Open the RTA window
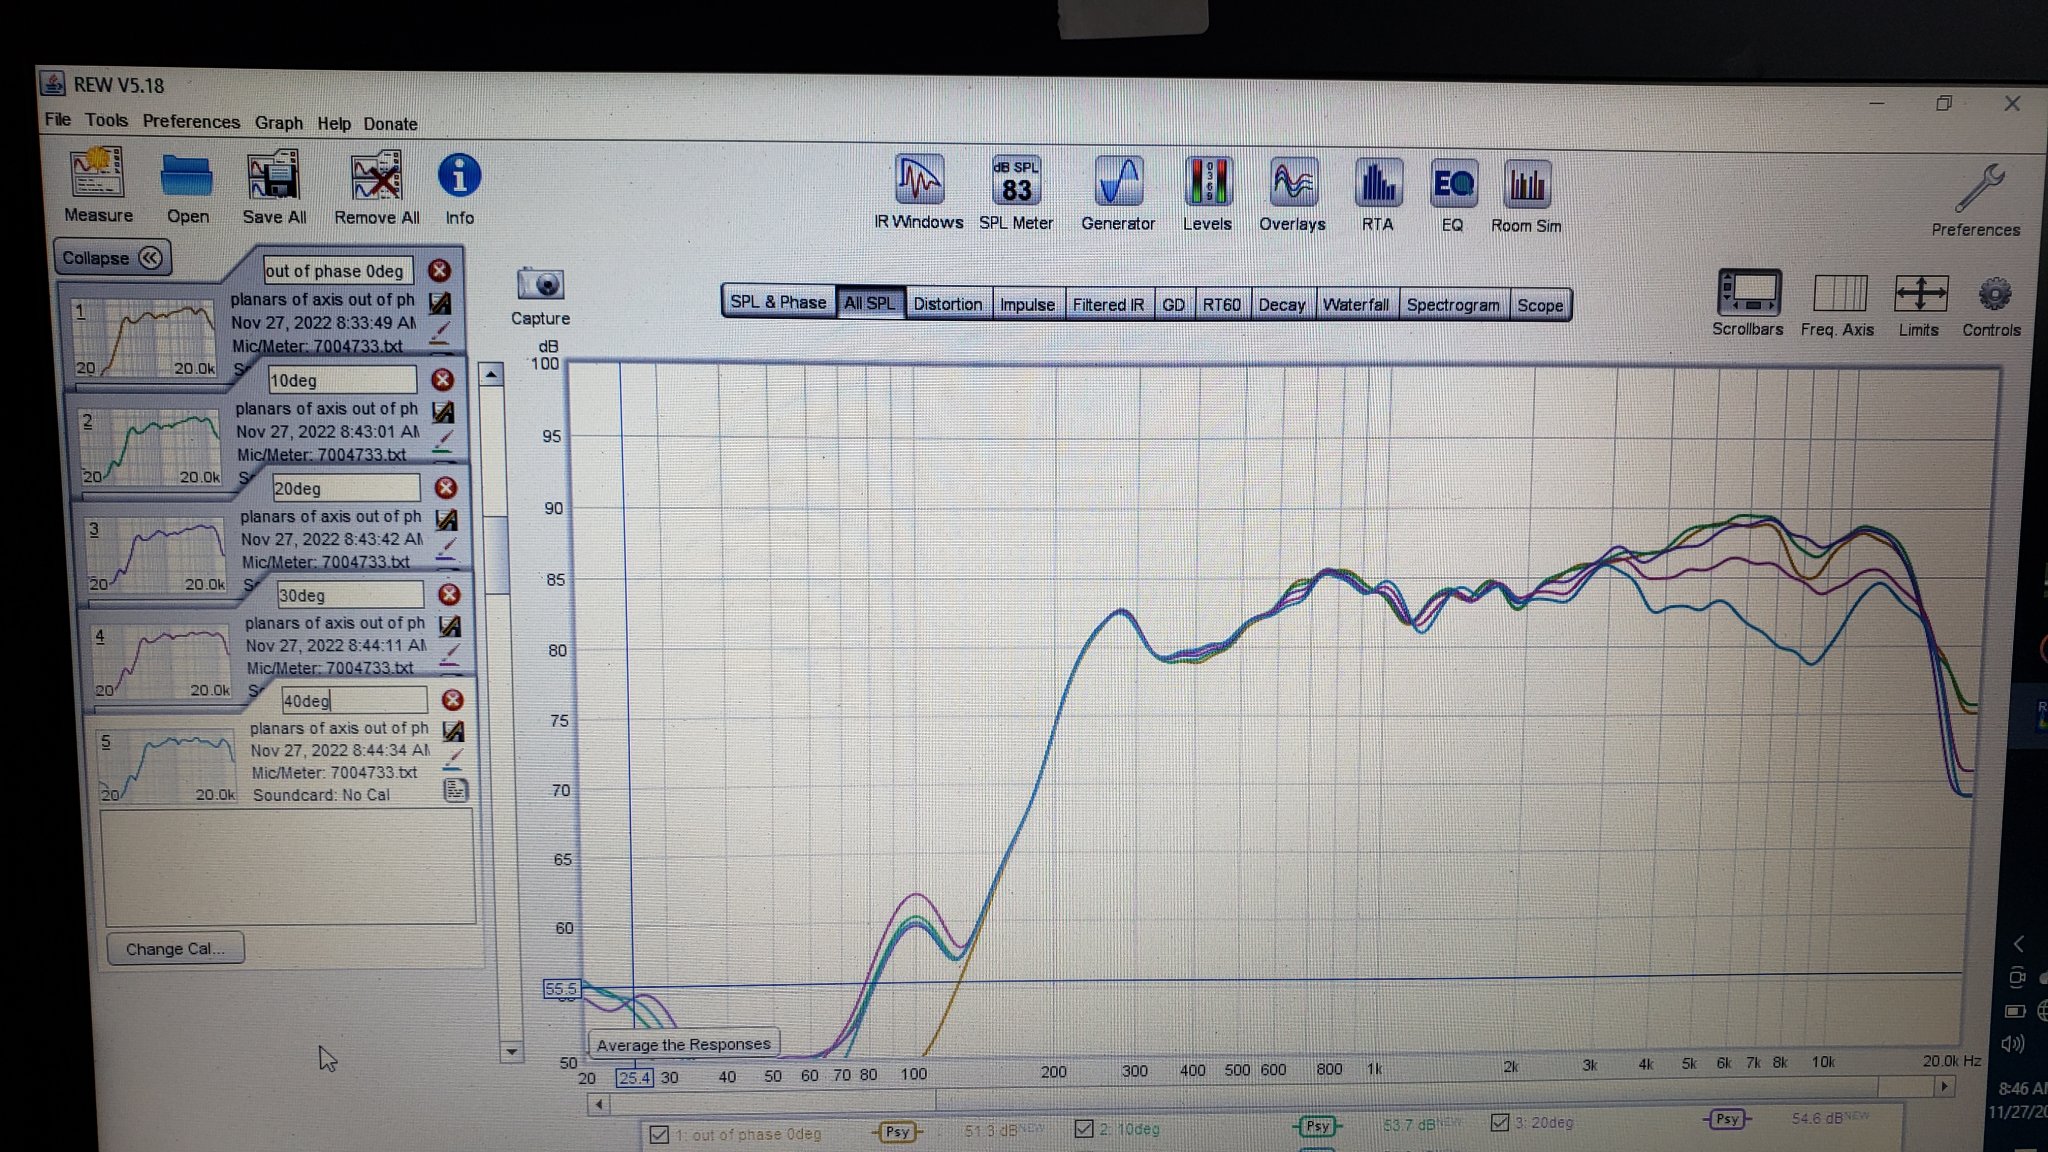This screenshot has width=2048, height=1152. click(x=1378, y=185)
